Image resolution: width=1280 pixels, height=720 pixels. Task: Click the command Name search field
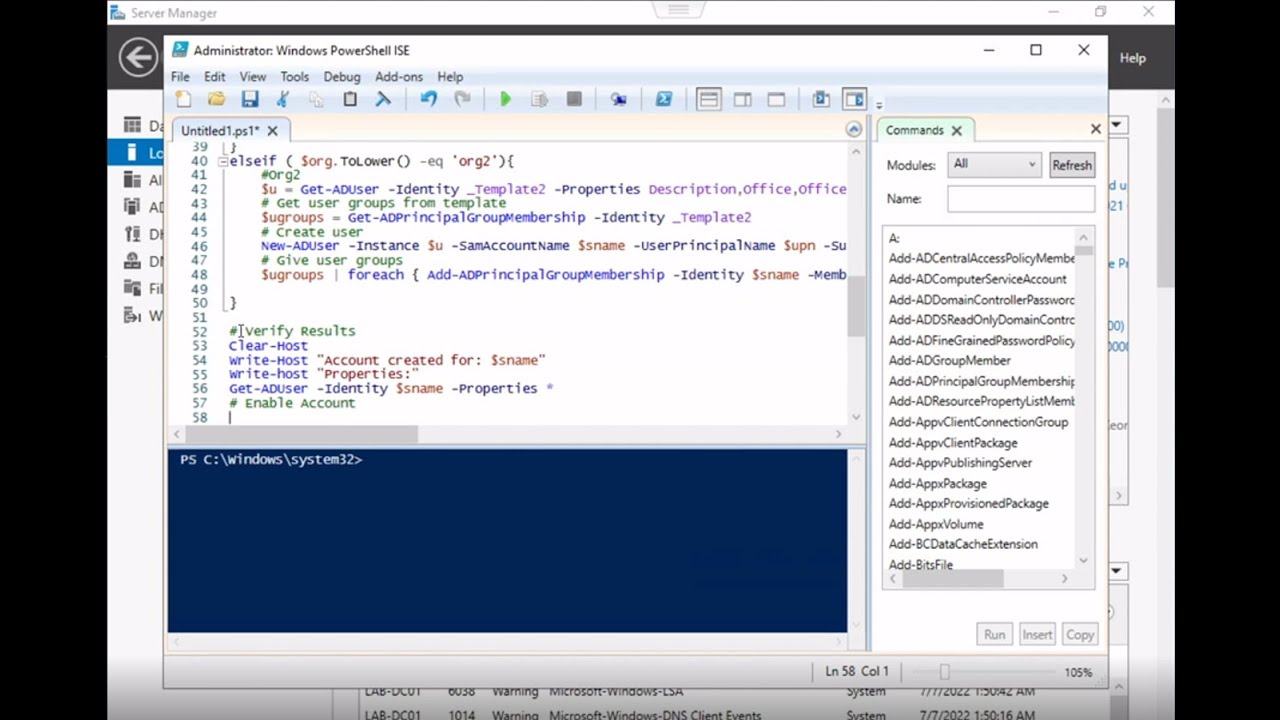point(1021,199)
